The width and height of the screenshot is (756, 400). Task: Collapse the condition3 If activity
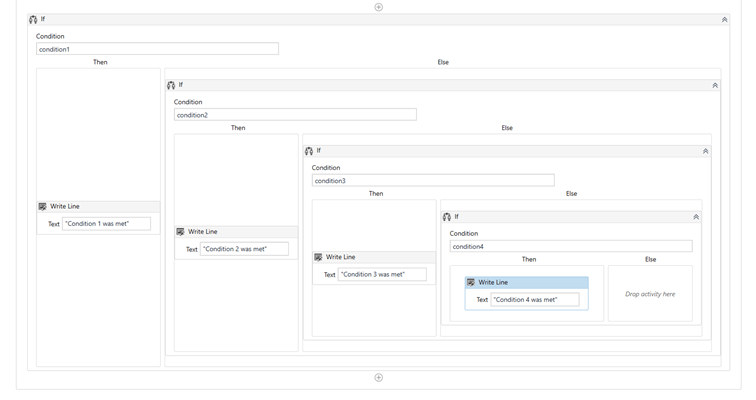coord(705,151)
